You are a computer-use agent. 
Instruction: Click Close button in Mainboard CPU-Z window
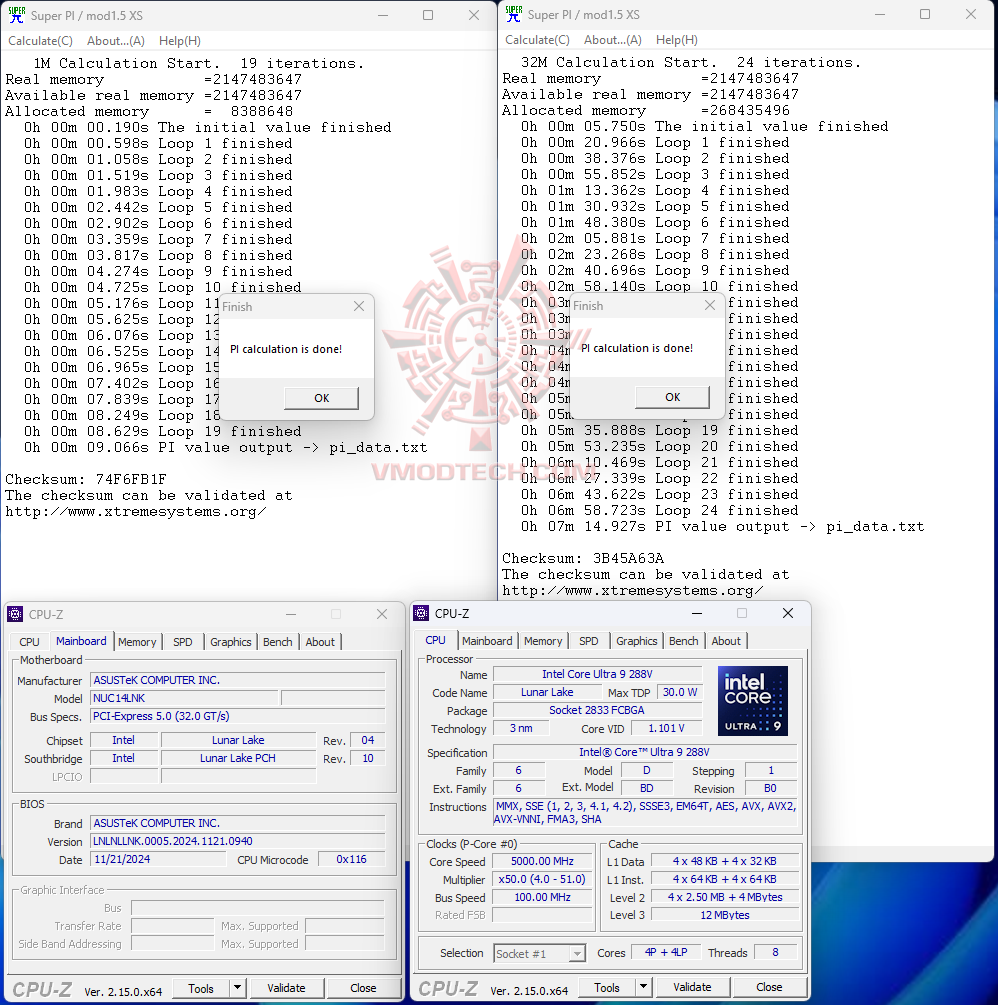pyautogui.click(x=363, y=988)
